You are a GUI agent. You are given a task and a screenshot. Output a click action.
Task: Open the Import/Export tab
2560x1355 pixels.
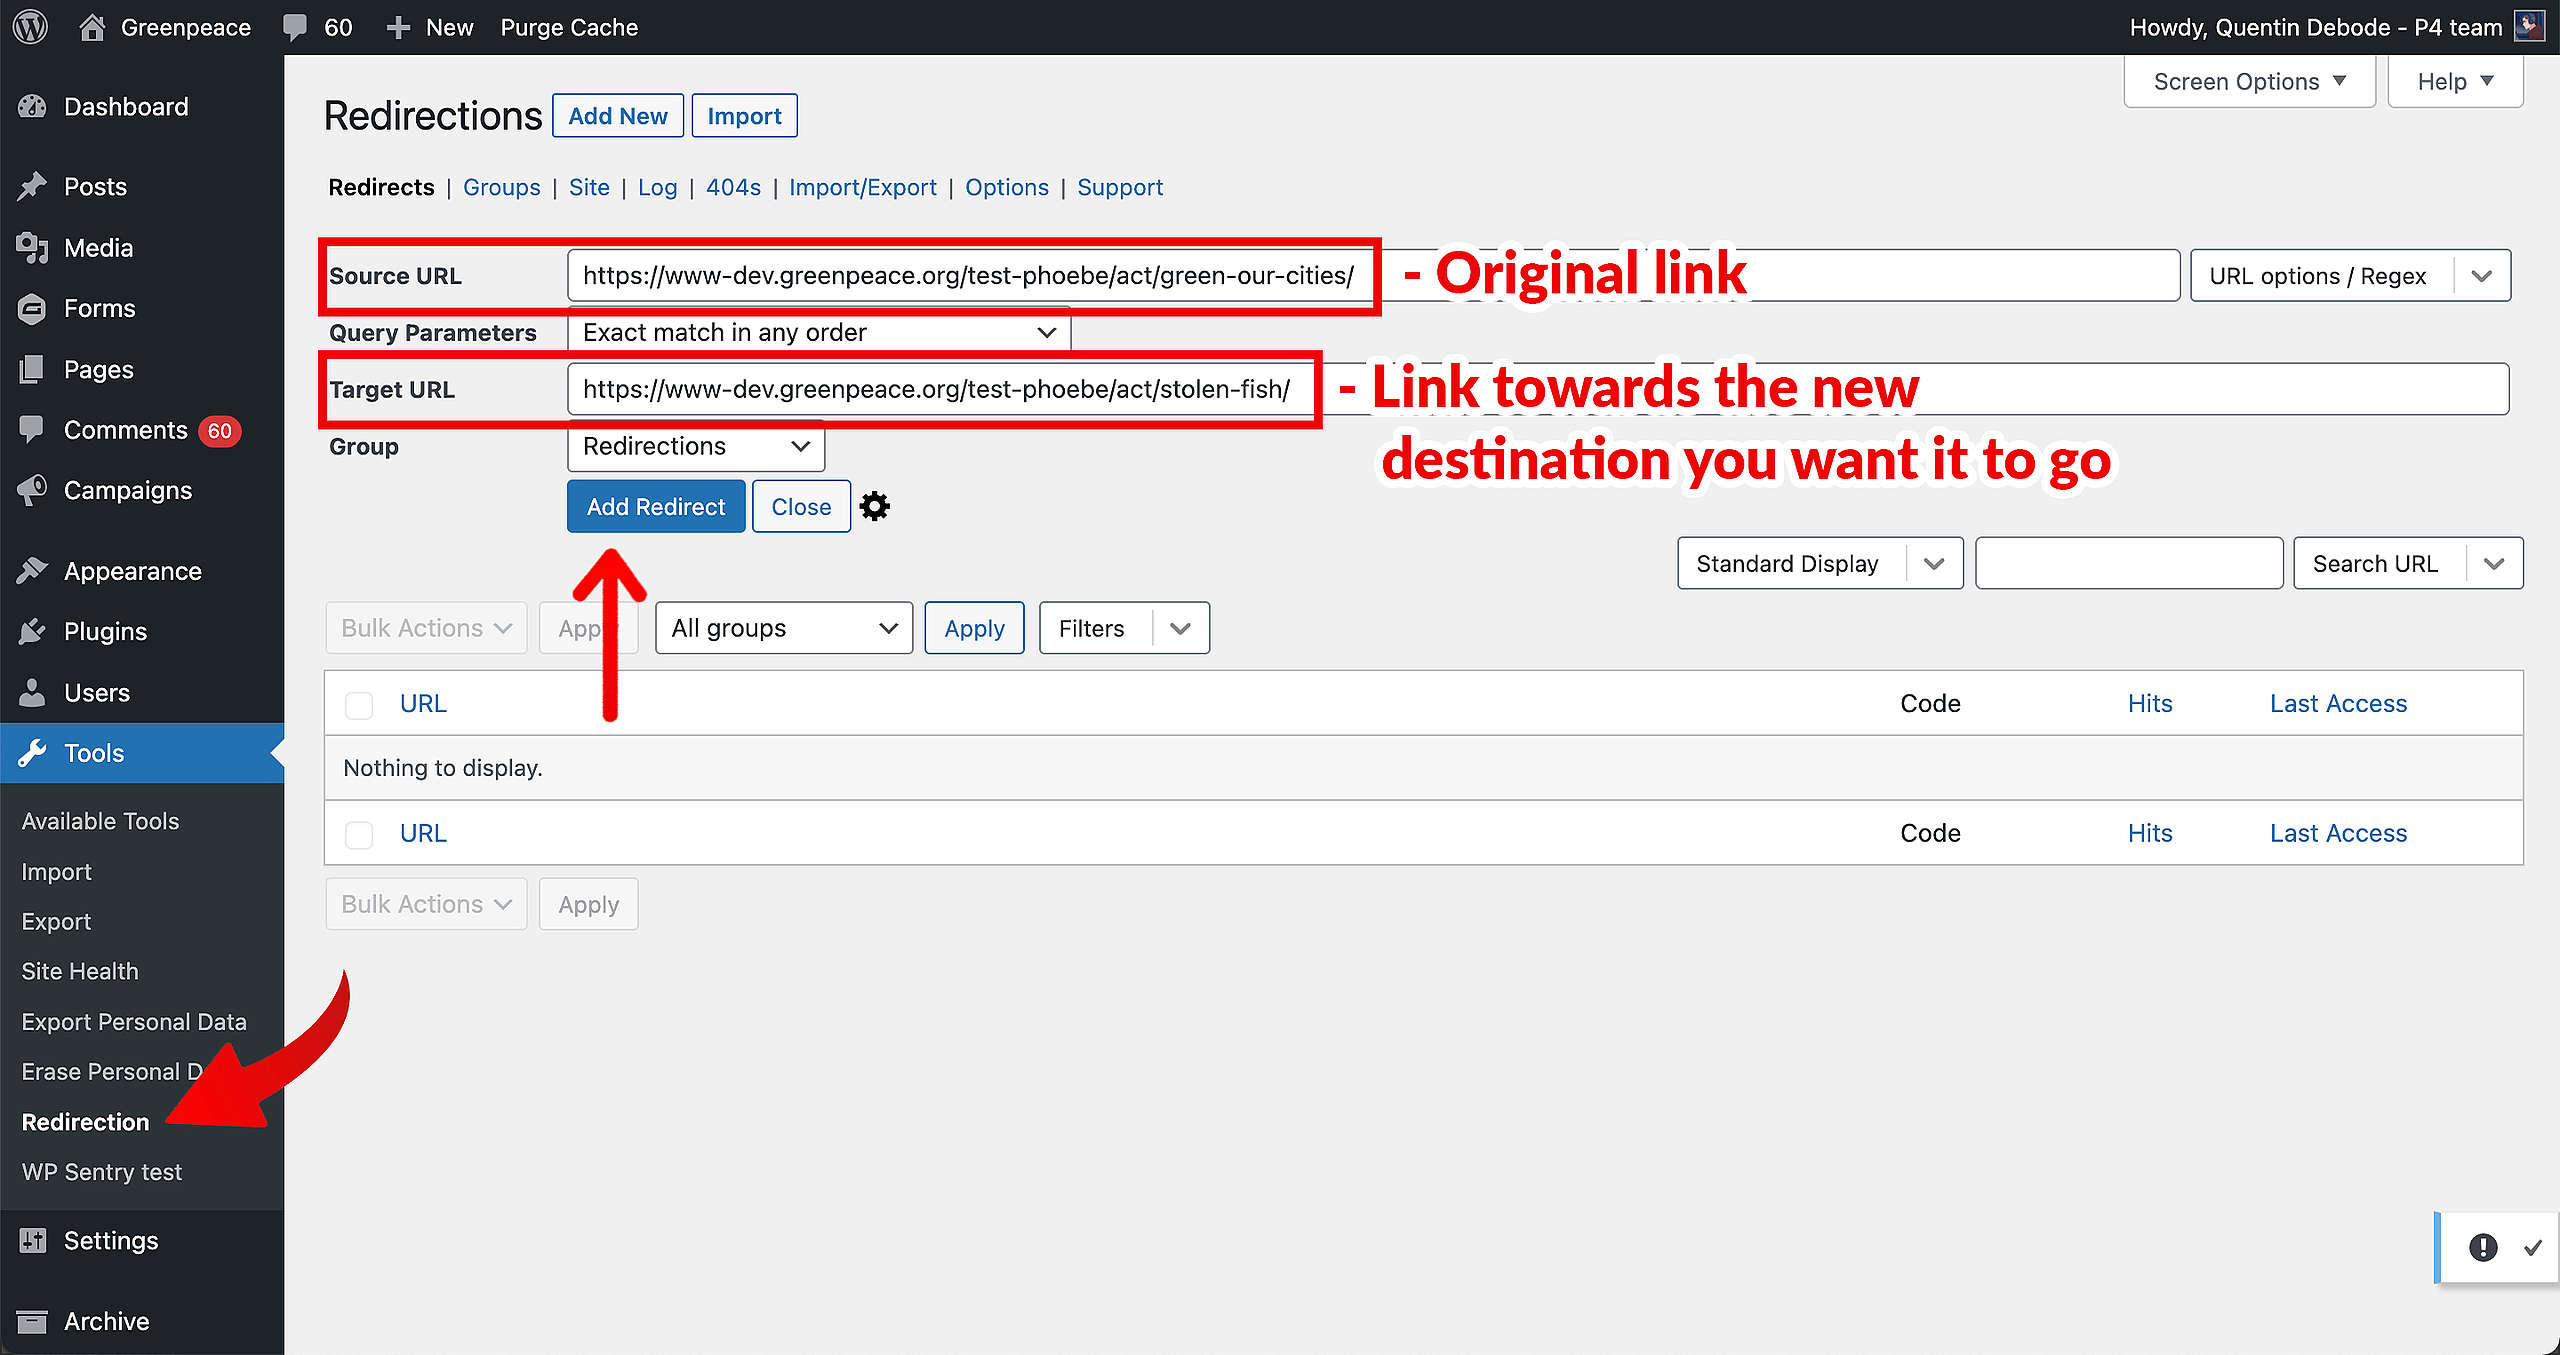pos(862,187)
